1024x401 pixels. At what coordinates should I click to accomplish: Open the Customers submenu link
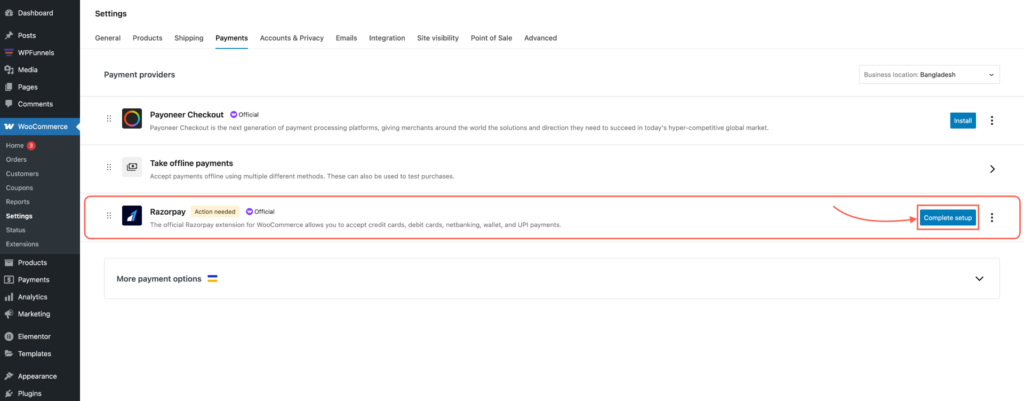tap(22, 174)
